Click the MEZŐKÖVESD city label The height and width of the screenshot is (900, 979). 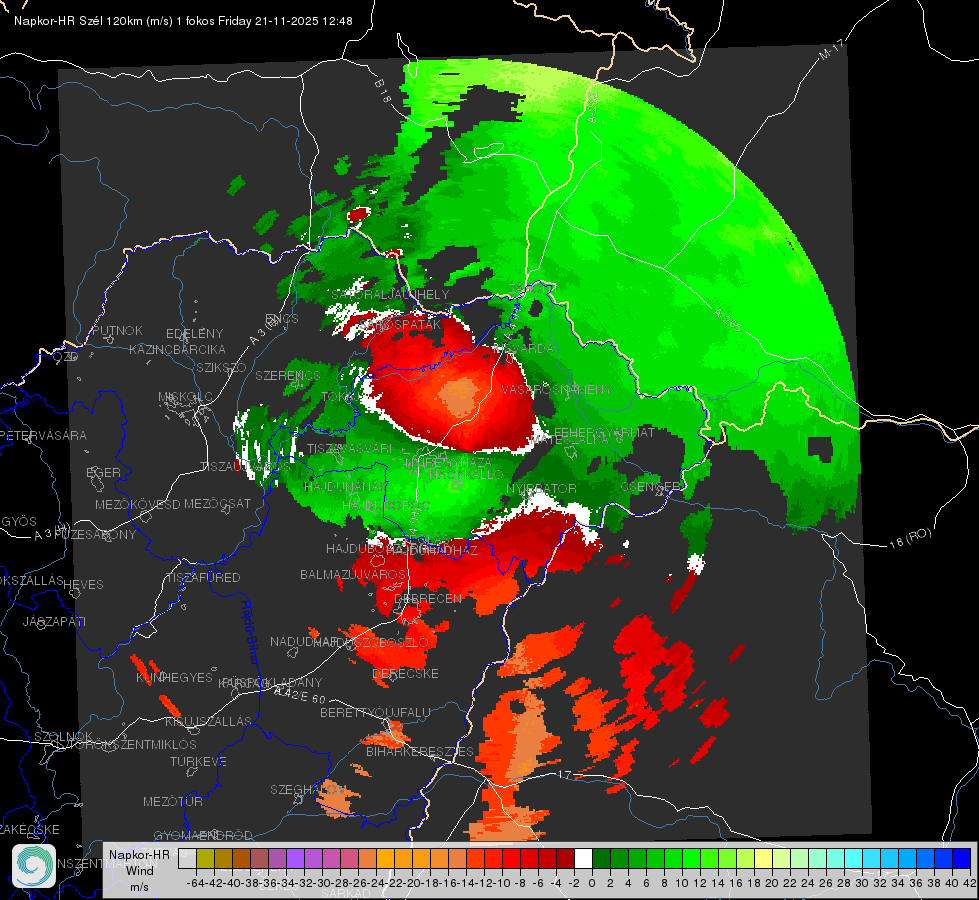point(137,504)
